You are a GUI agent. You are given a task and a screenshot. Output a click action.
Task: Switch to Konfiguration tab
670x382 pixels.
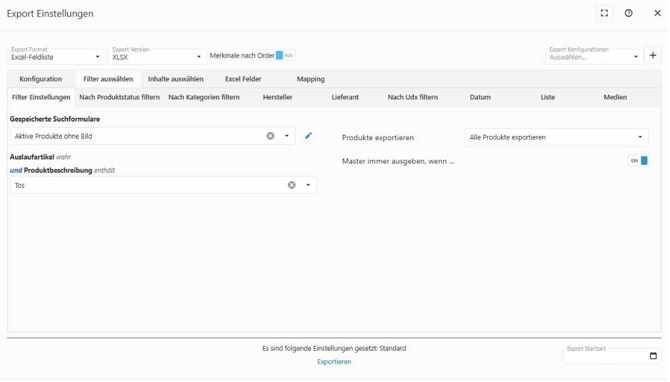41,79
